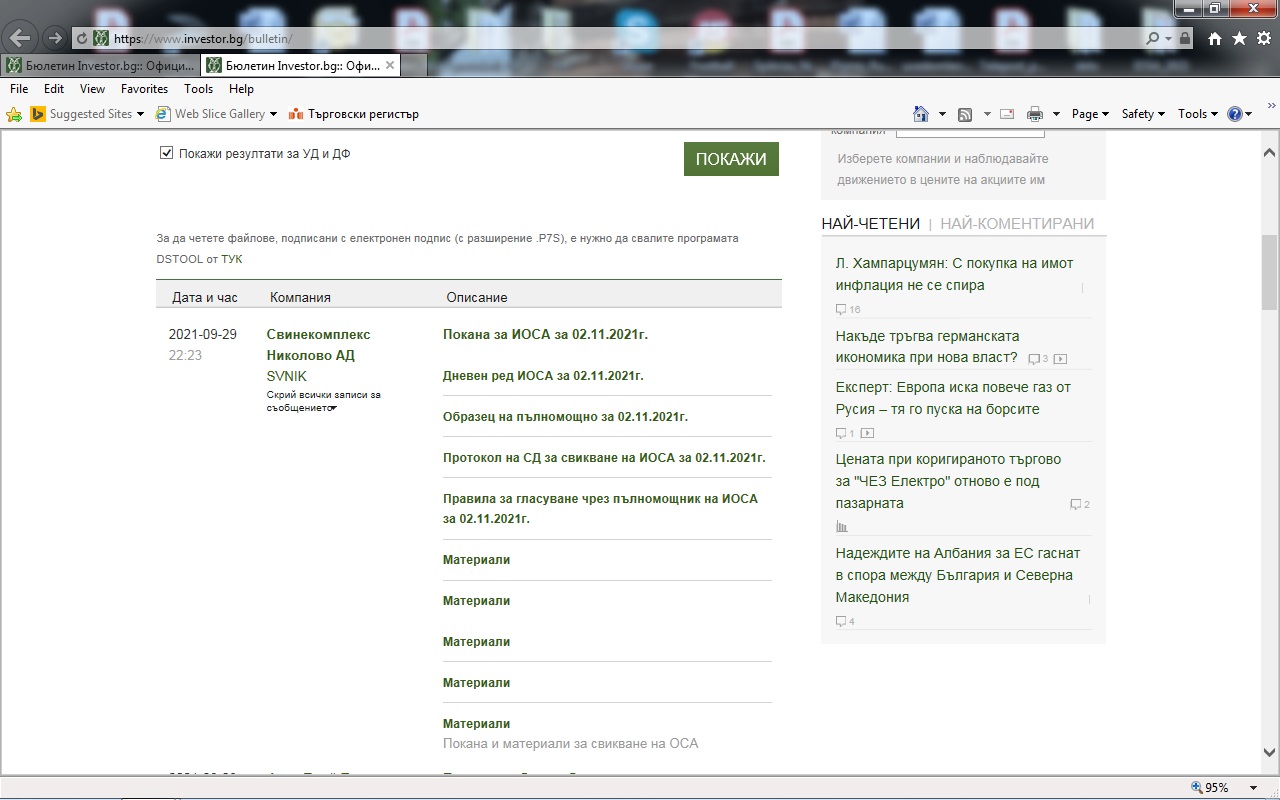Switch to the first Бюлетин Investor.bg tab
Image resolution: width=1280 pixels, height=800 pixels.
click(x=100, y=65)
